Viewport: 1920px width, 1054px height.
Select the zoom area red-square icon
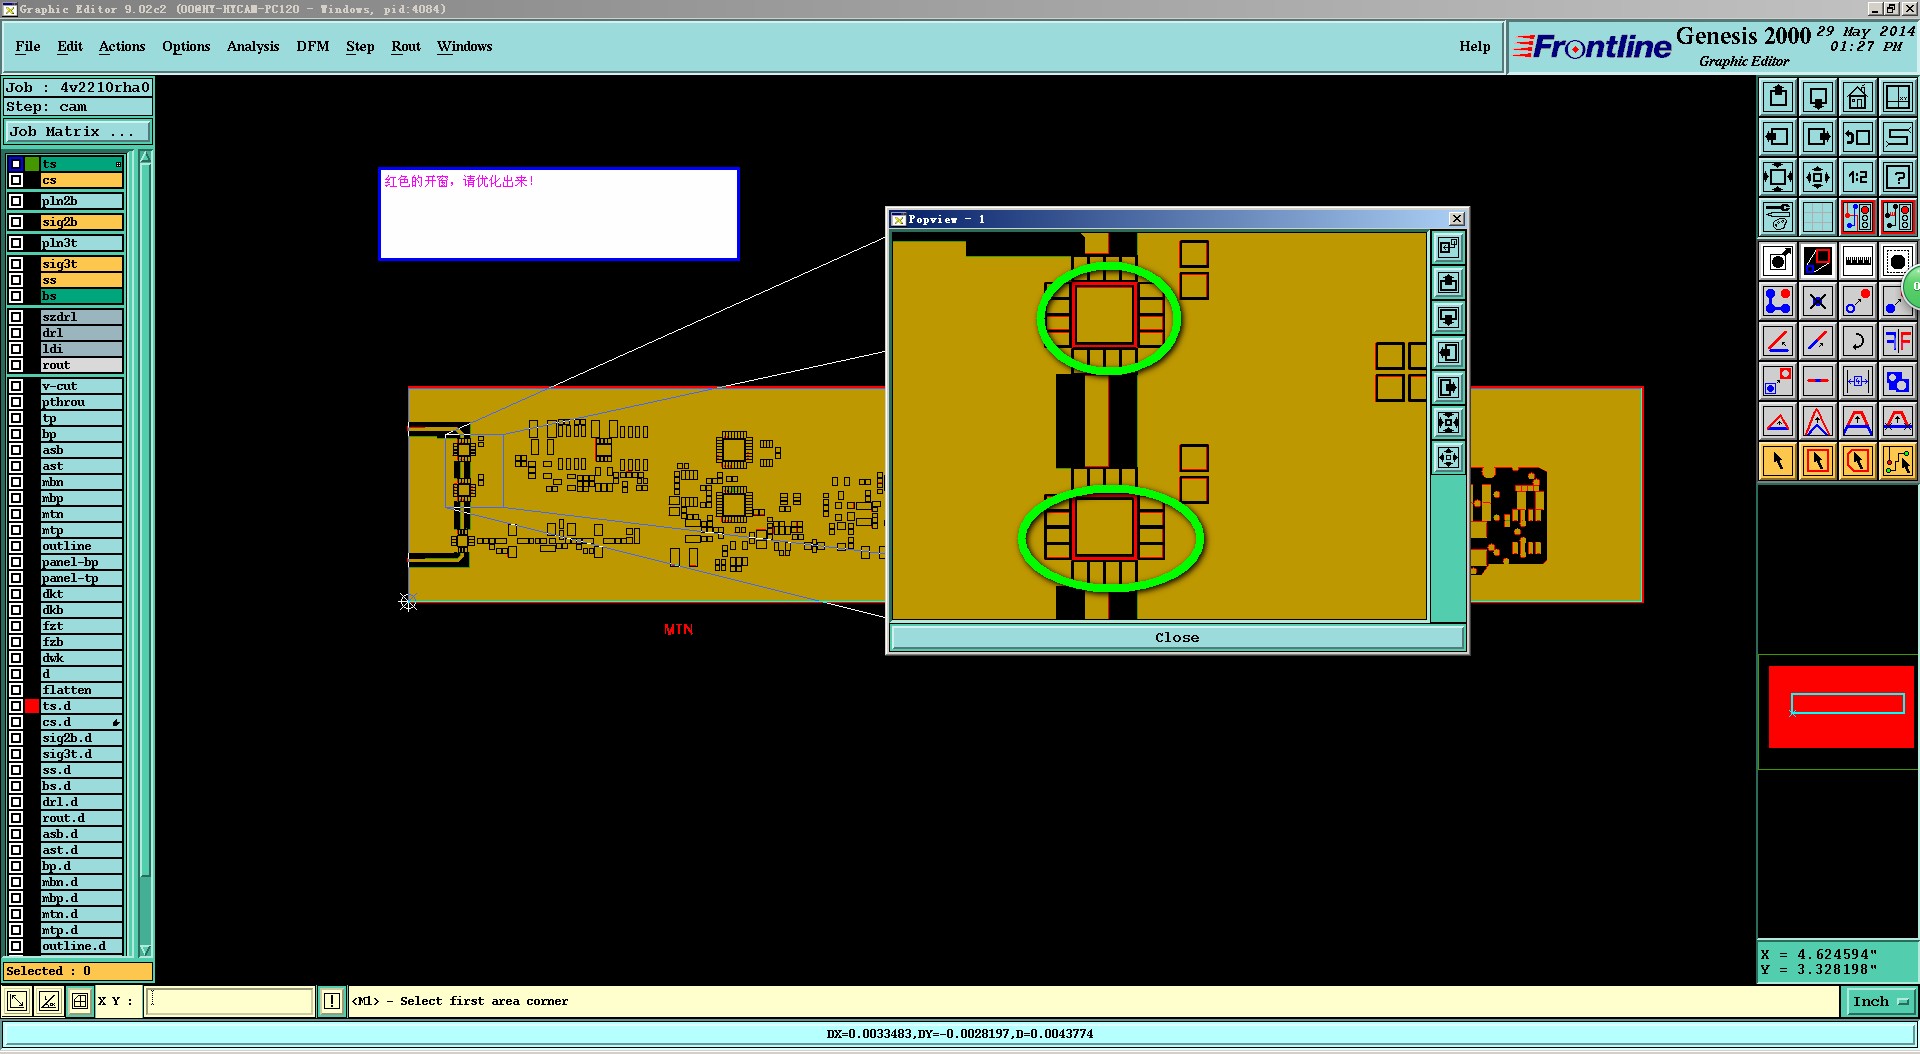click(1818, 262)
